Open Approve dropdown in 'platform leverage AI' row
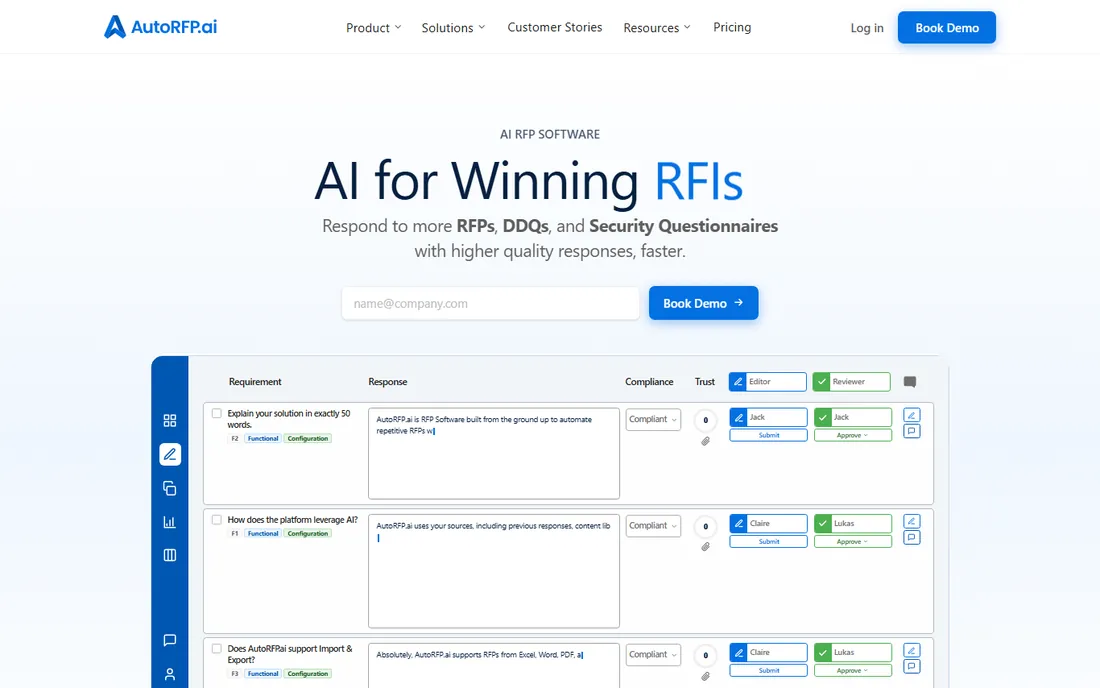The width and height of the screenshot is (1100, 688). click(x=852, y=542)
